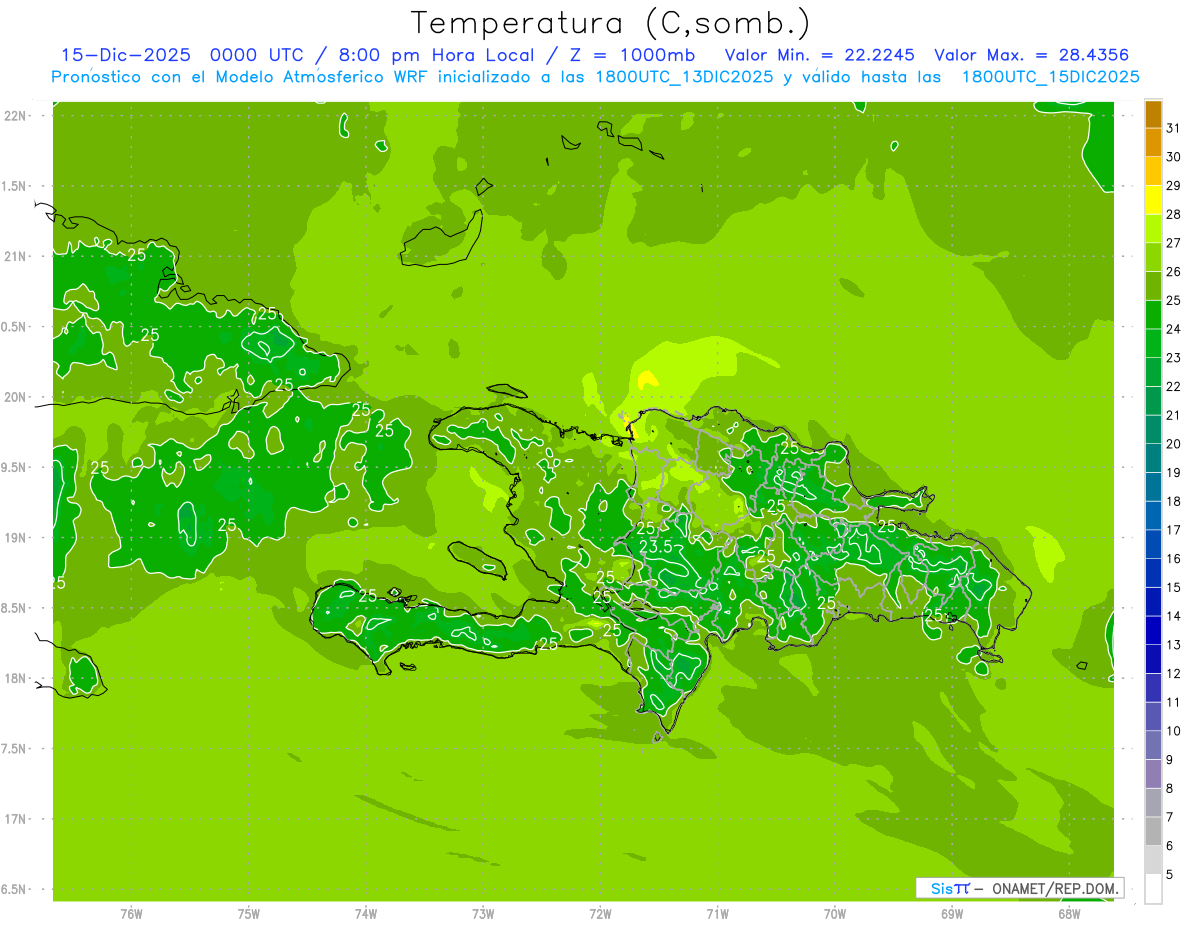The image size is (1200, 927).
Task: Click the "31" value on the color scale
Action: [1173, 128]
